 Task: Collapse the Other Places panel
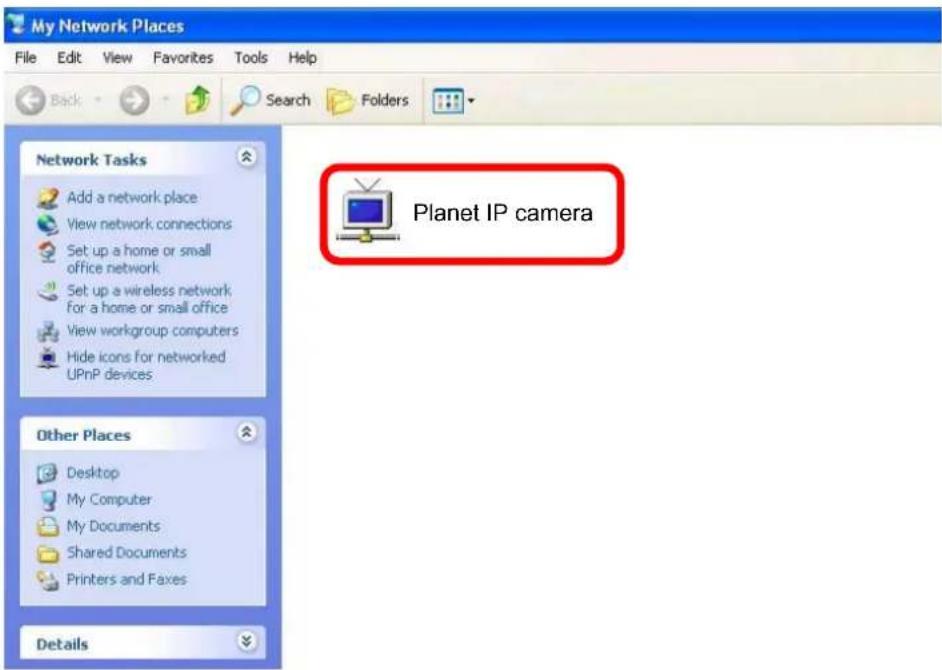coord(246,433)
